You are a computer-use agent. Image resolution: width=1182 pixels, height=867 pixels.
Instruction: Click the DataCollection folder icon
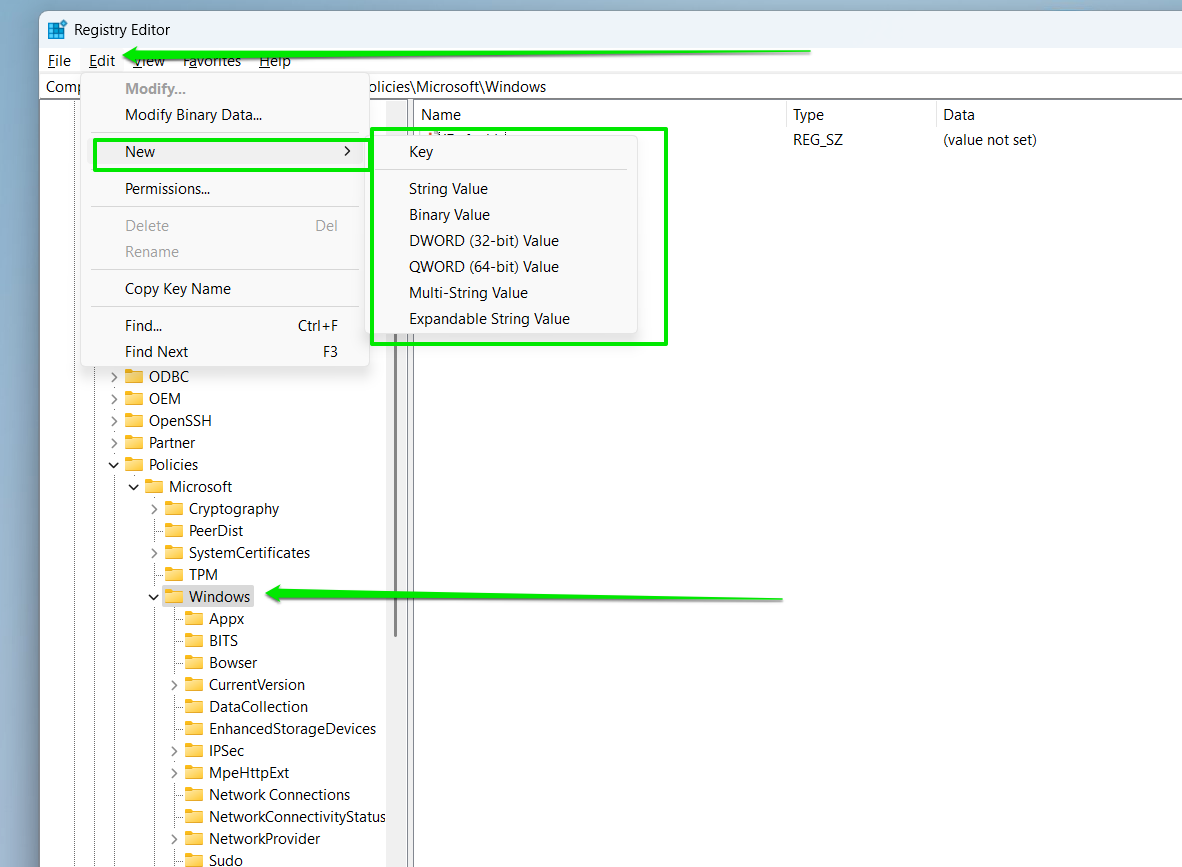click(194, 706)
